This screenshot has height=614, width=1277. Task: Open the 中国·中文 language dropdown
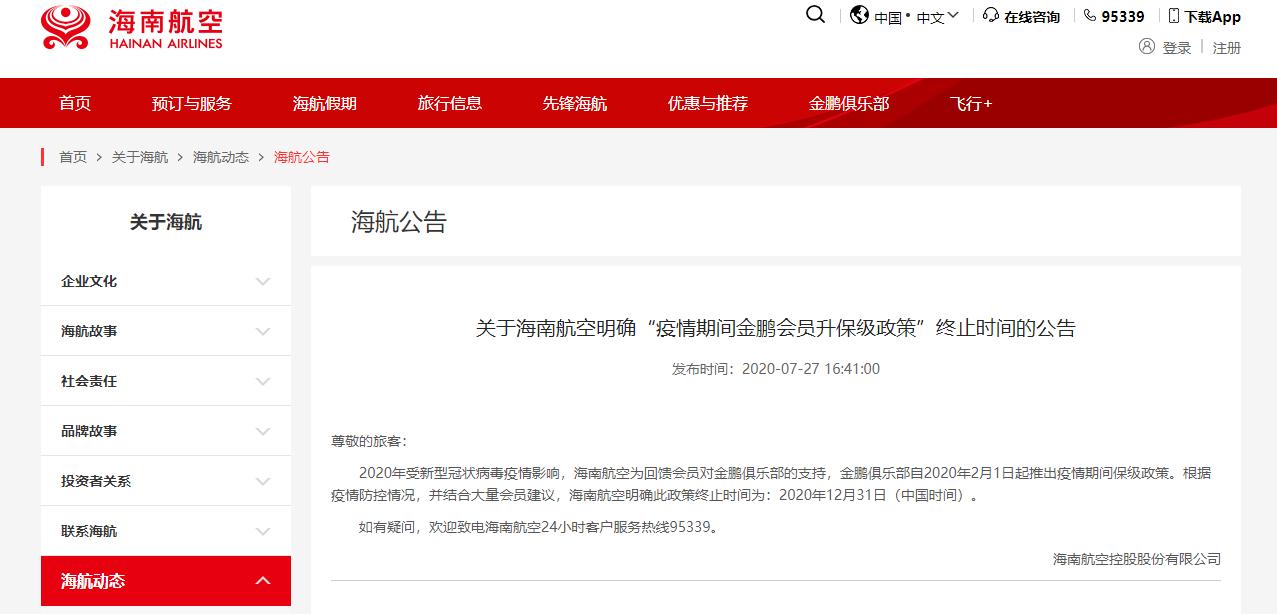click(913, 16)
